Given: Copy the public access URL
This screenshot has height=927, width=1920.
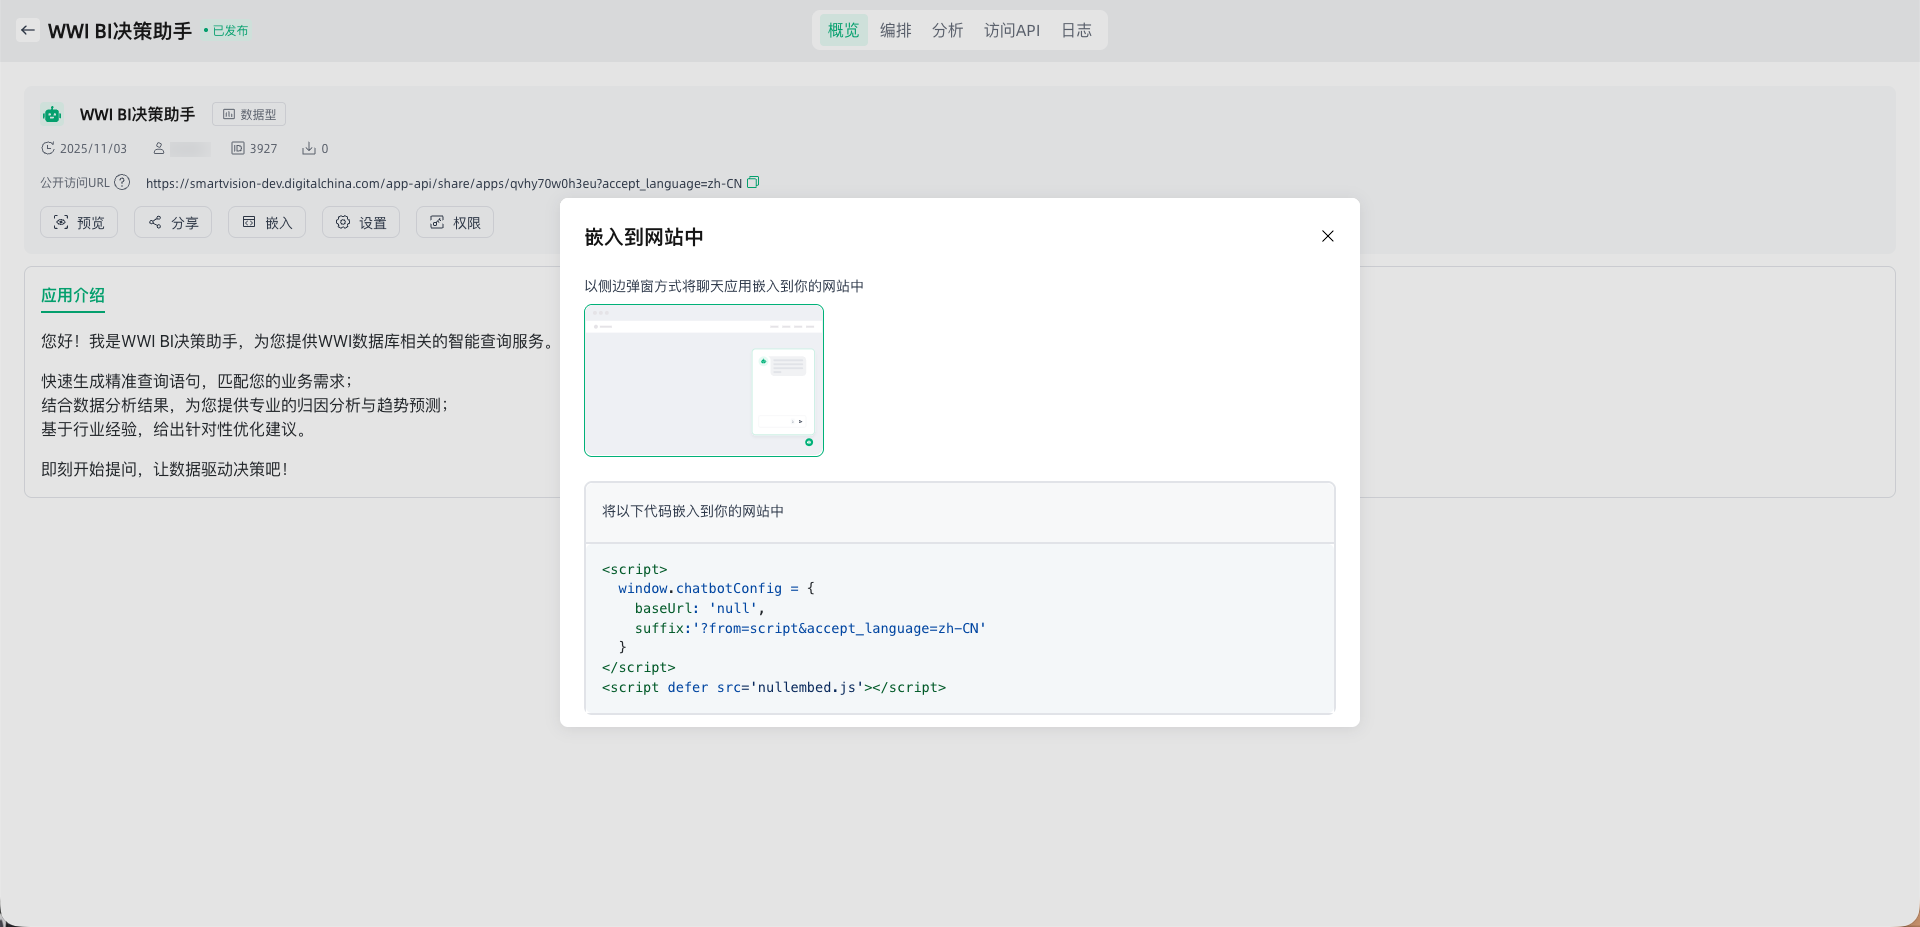Looking at the screenshot, I should point(753,182).
